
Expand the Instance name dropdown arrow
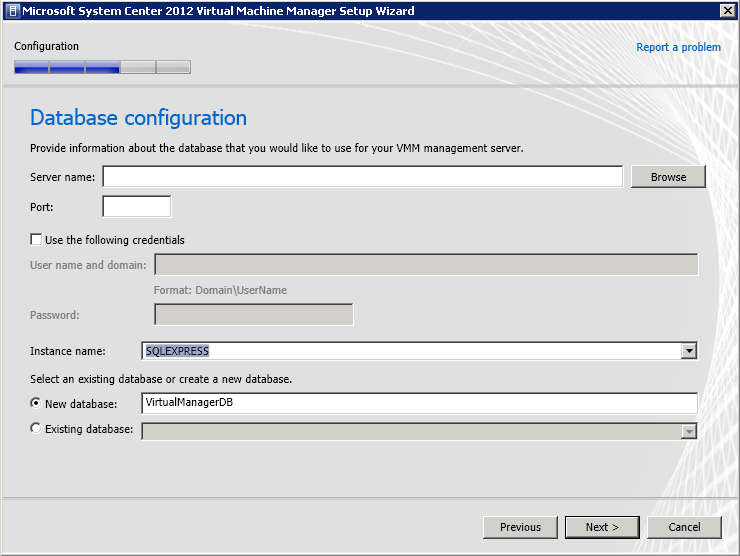(688, 351)
